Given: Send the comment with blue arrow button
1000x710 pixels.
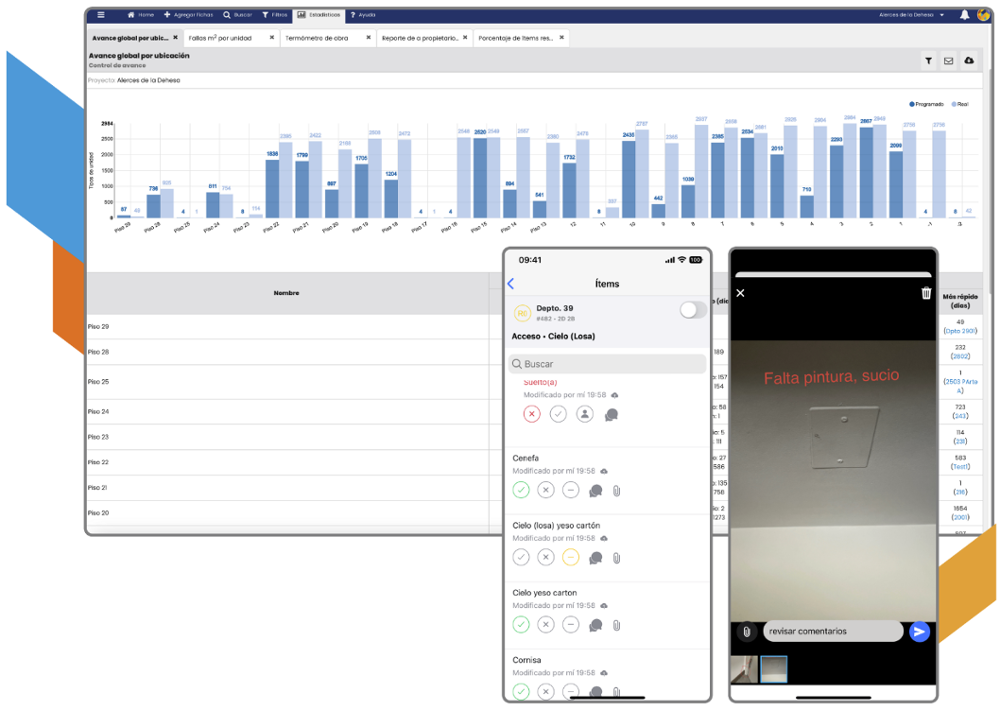Looking at the screenshot, I should coord(919,631).
